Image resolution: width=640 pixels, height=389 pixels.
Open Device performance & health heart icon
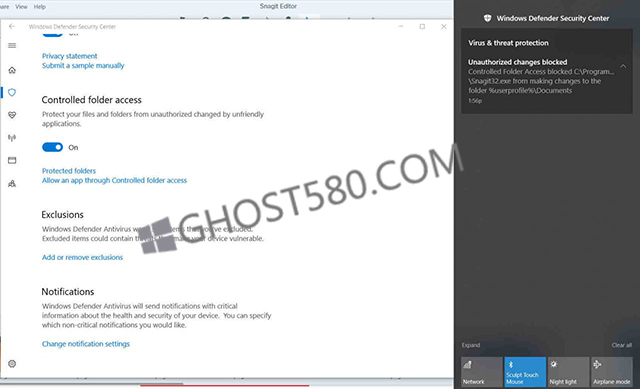12,115
